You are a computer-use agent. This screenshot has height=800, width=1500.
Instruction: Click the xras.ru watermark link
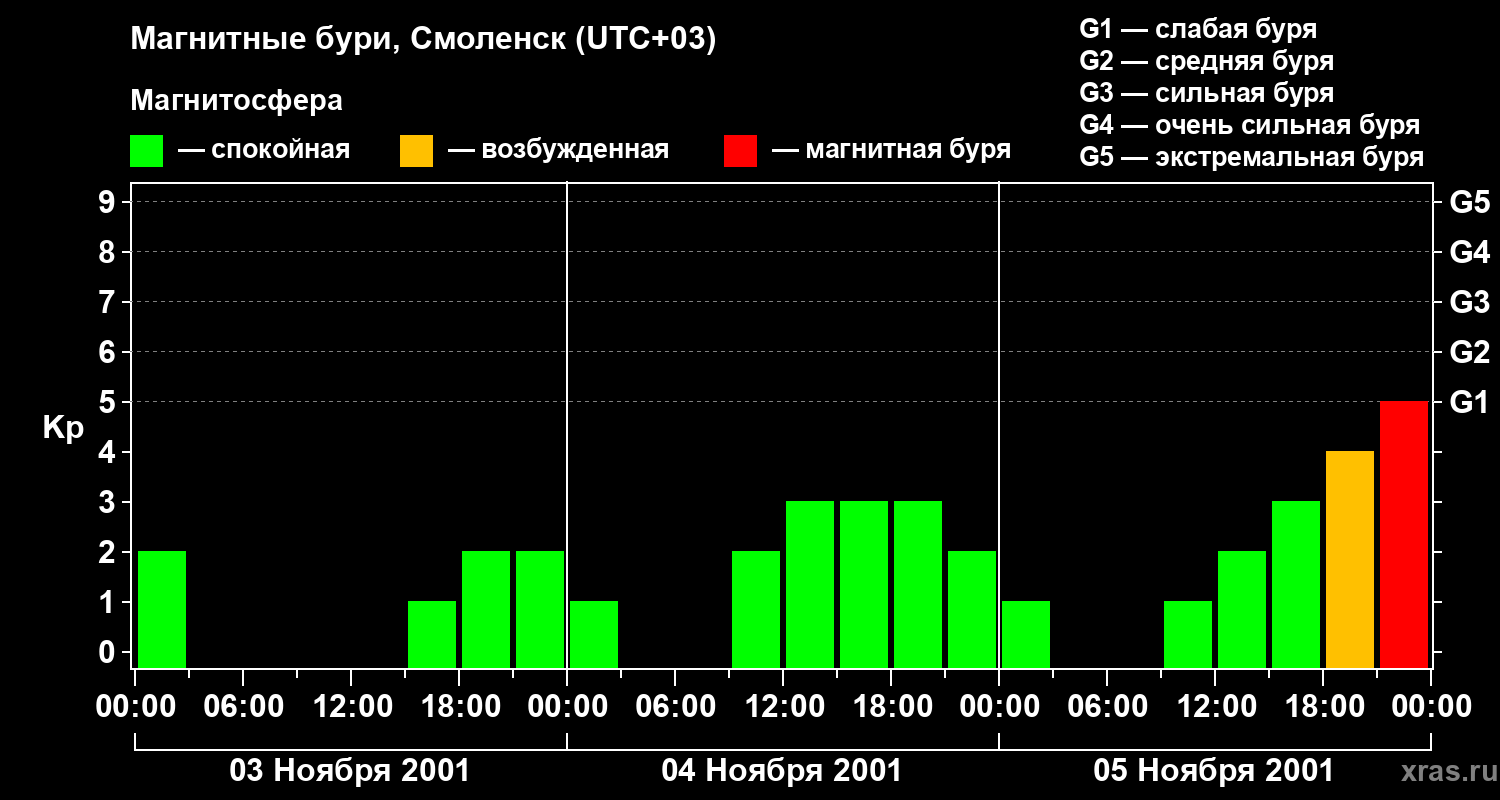coord(1444,771)
